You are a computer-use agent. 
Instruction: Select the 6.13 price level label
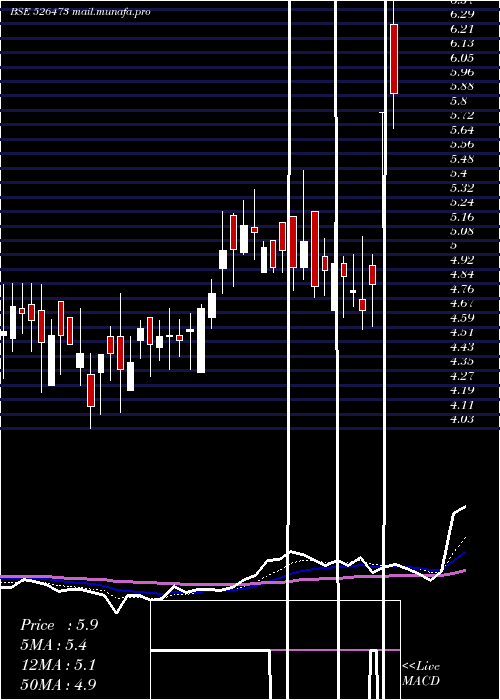pyautogui.click(x=462, y=43)
